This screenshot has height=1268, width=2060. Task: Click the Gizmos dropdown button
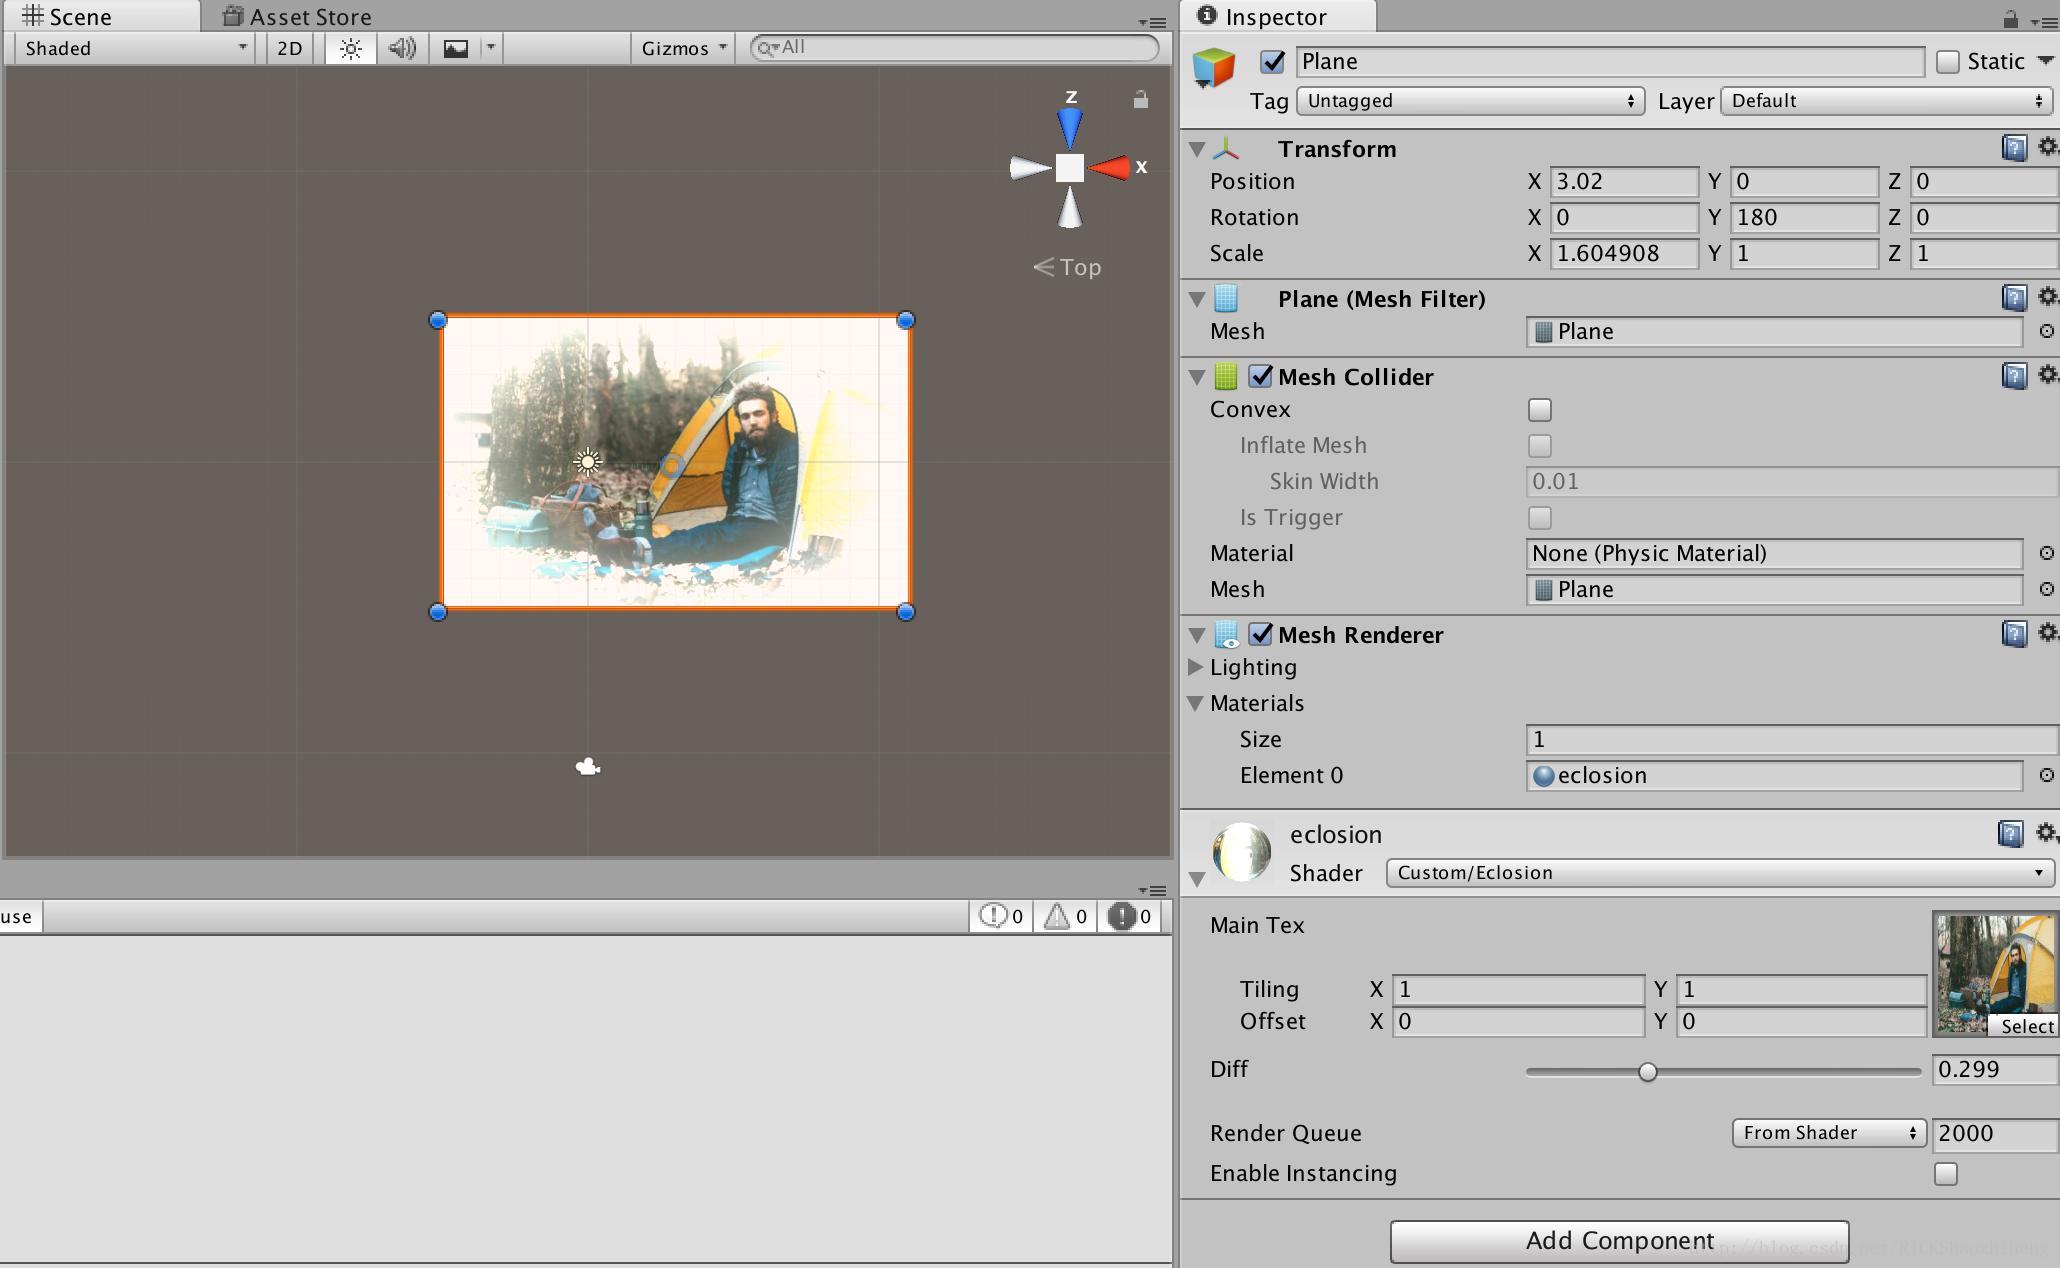tap(681, 49)
